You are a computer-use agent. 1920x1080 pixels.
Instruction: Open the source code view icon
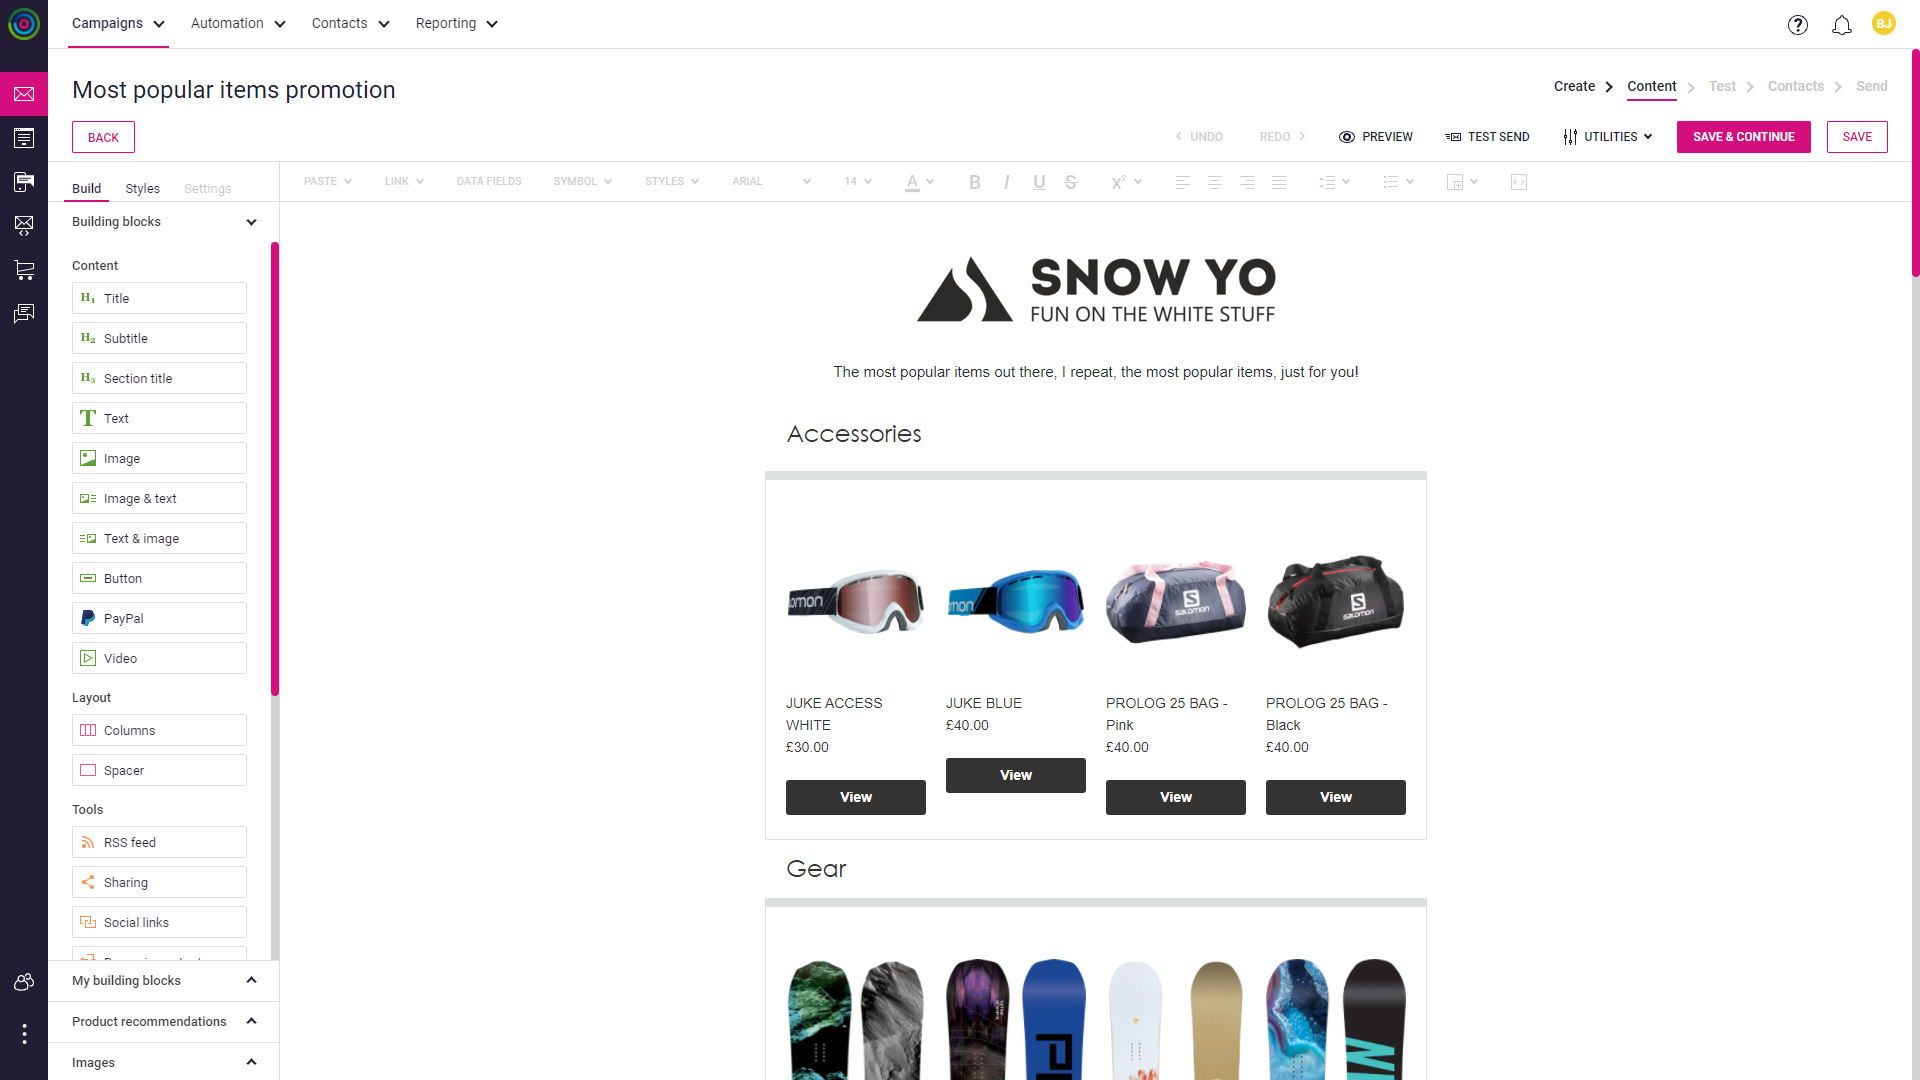click(x=1519, y=182)
